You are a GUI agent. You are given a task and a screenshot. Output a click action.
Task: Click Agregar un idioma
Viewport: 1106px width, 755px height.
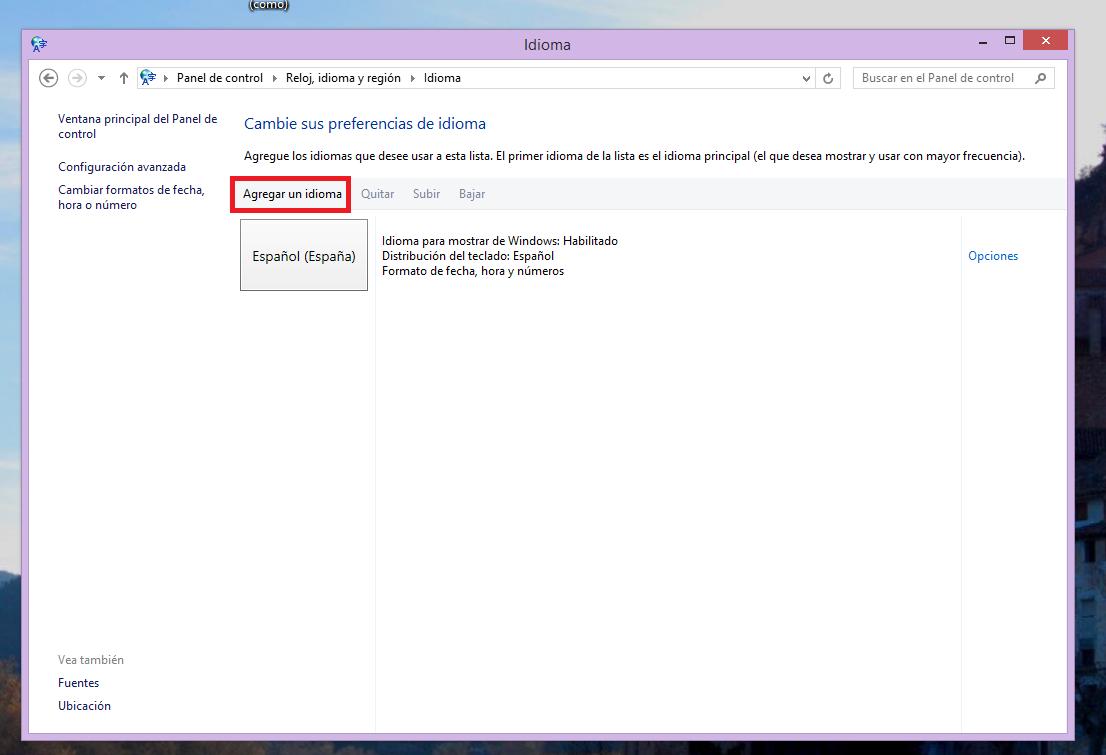[x=292, y=194]
